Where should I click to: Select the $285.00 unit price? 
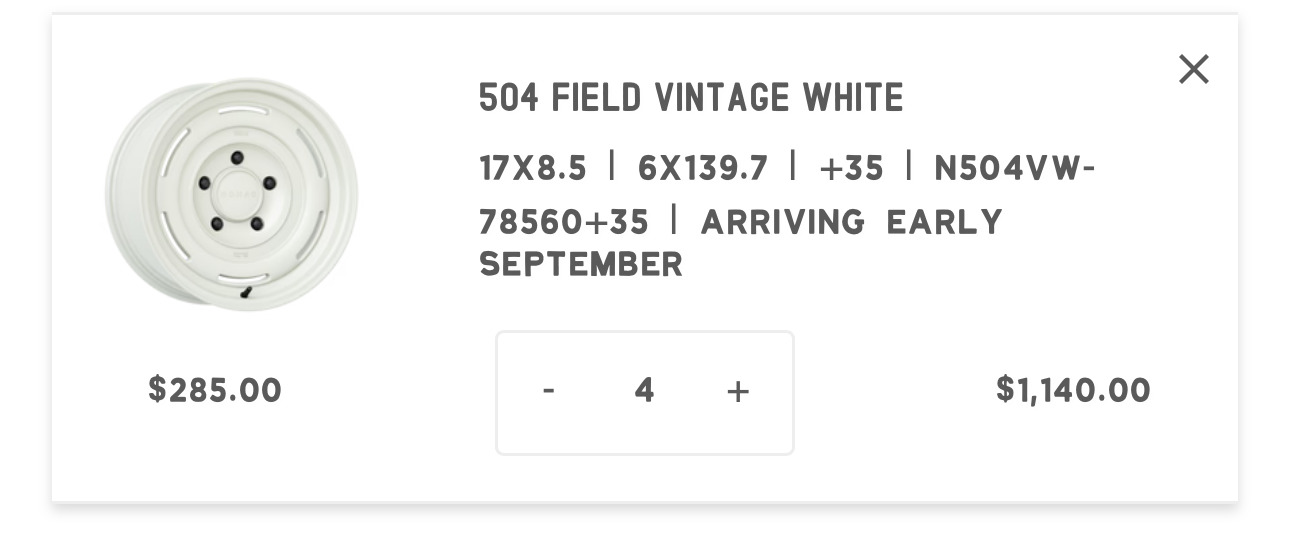215,390
